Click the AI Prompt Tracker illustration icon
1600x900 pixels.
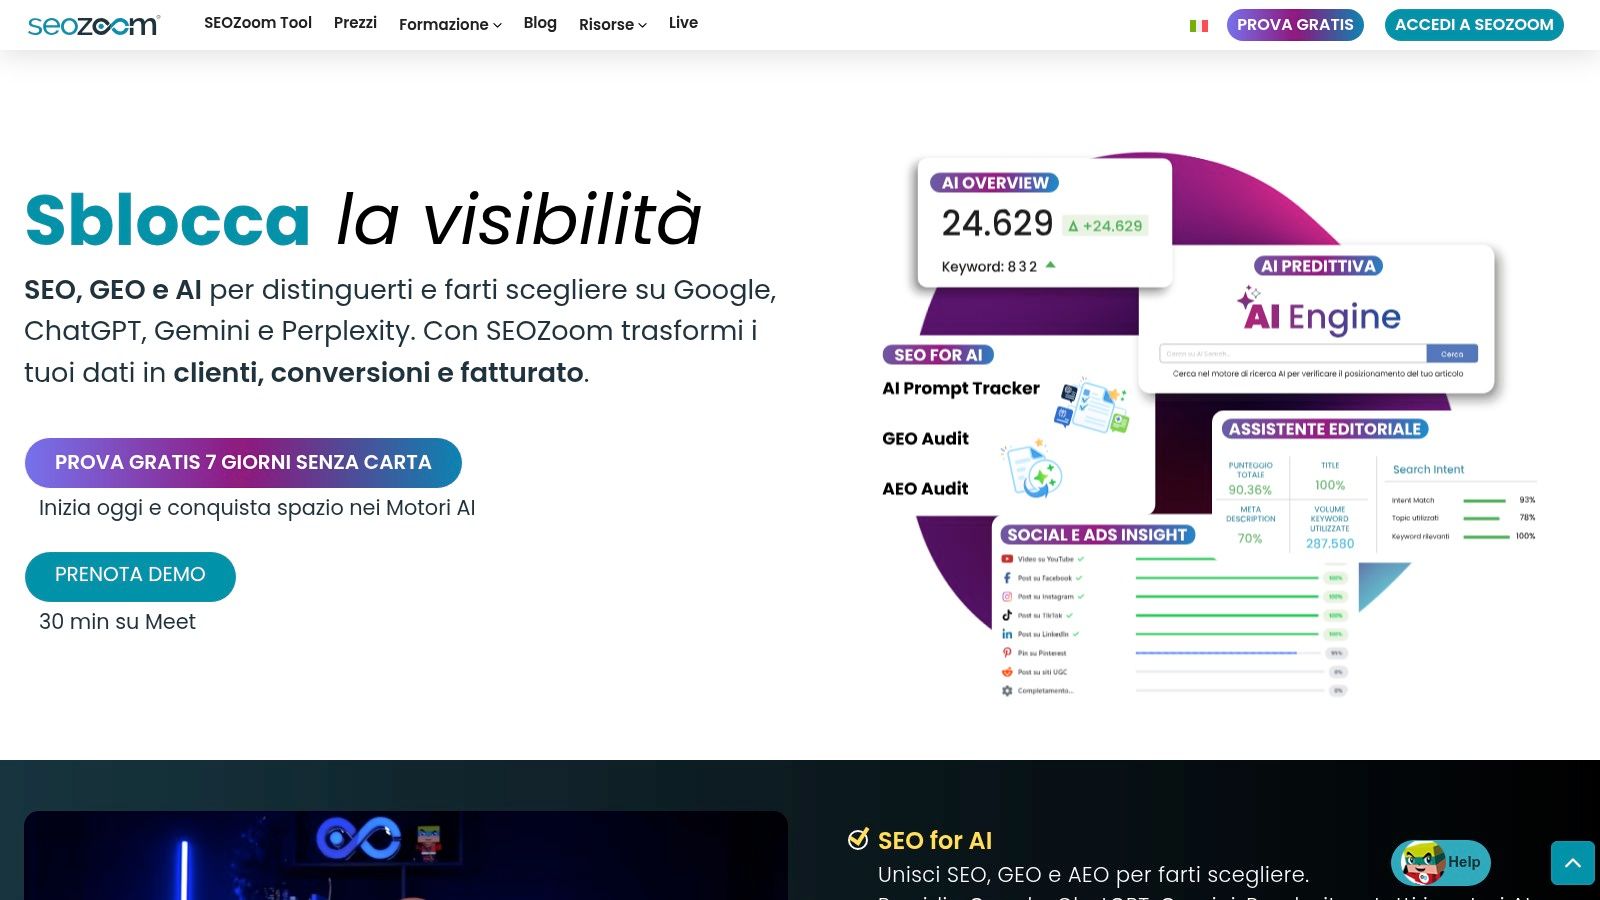1093,404
